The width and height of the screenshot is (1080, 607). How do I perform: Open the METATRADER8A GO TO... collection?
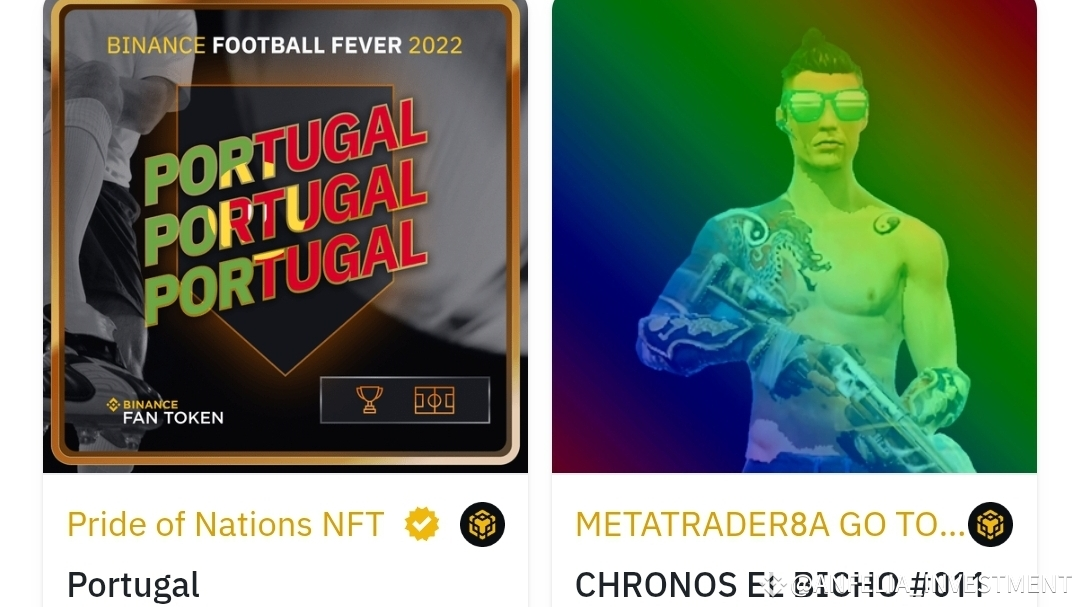click(769, 524)
